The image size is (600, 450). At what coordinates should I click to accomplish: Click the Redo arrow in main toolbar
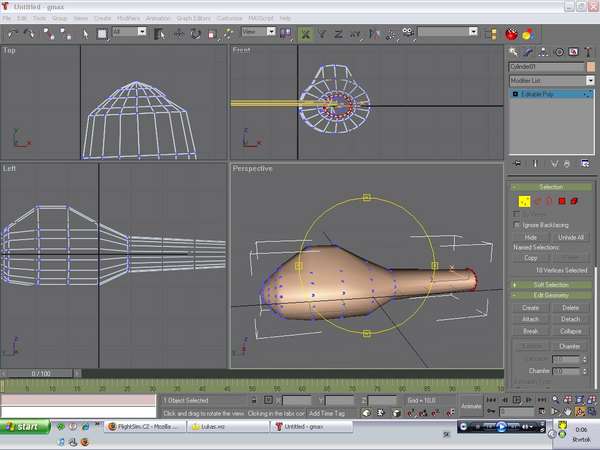(30, 34)
